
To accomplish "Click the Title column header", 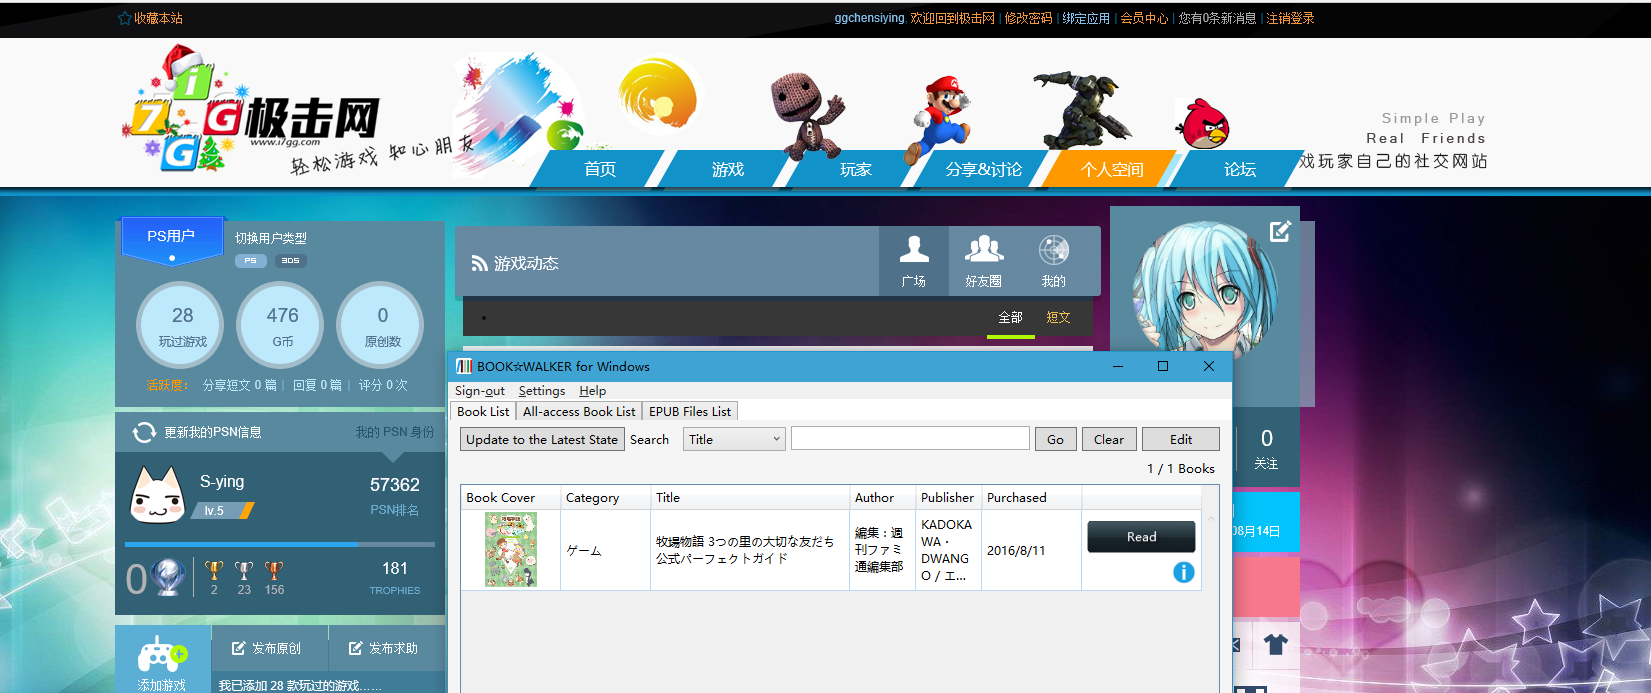I will [x=750, y=497].
